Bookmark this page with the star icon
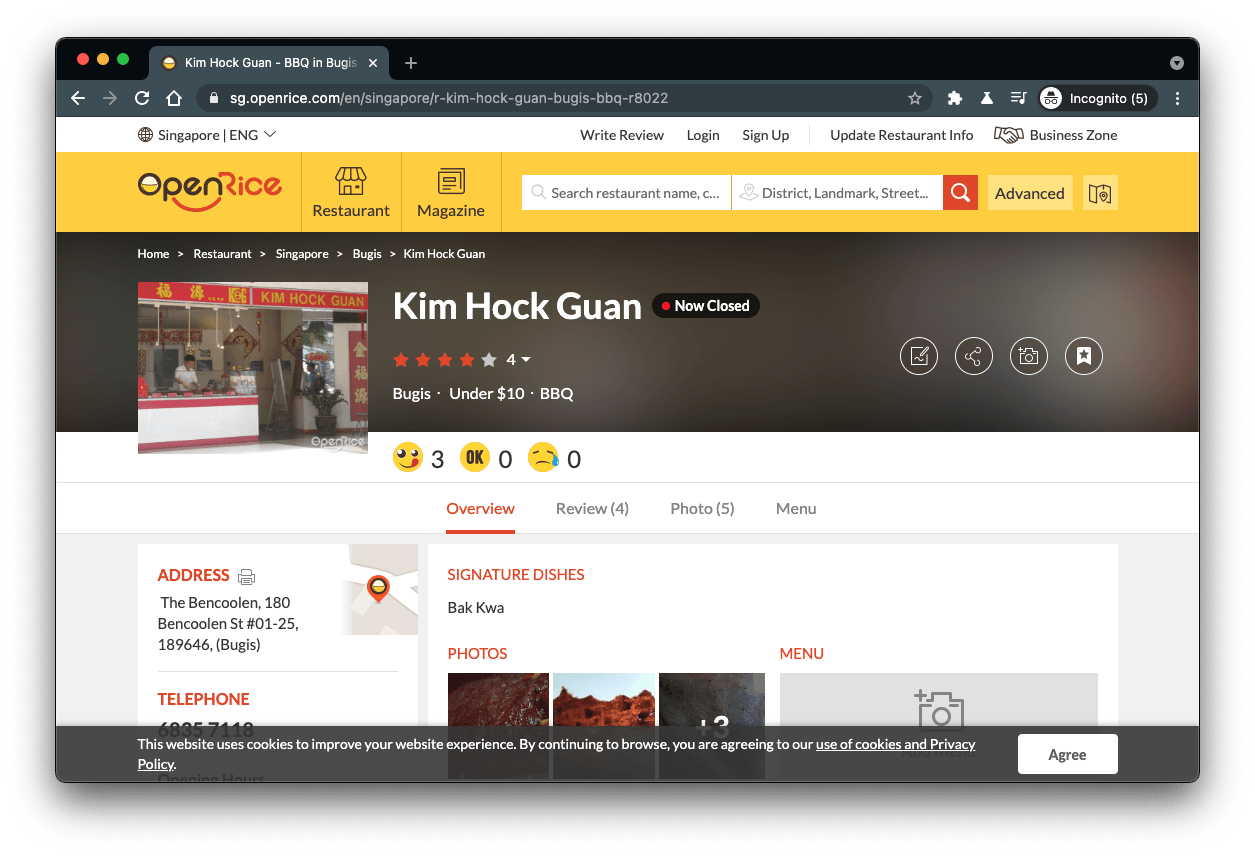This screenshot has width=1255, height=856. 914,98
